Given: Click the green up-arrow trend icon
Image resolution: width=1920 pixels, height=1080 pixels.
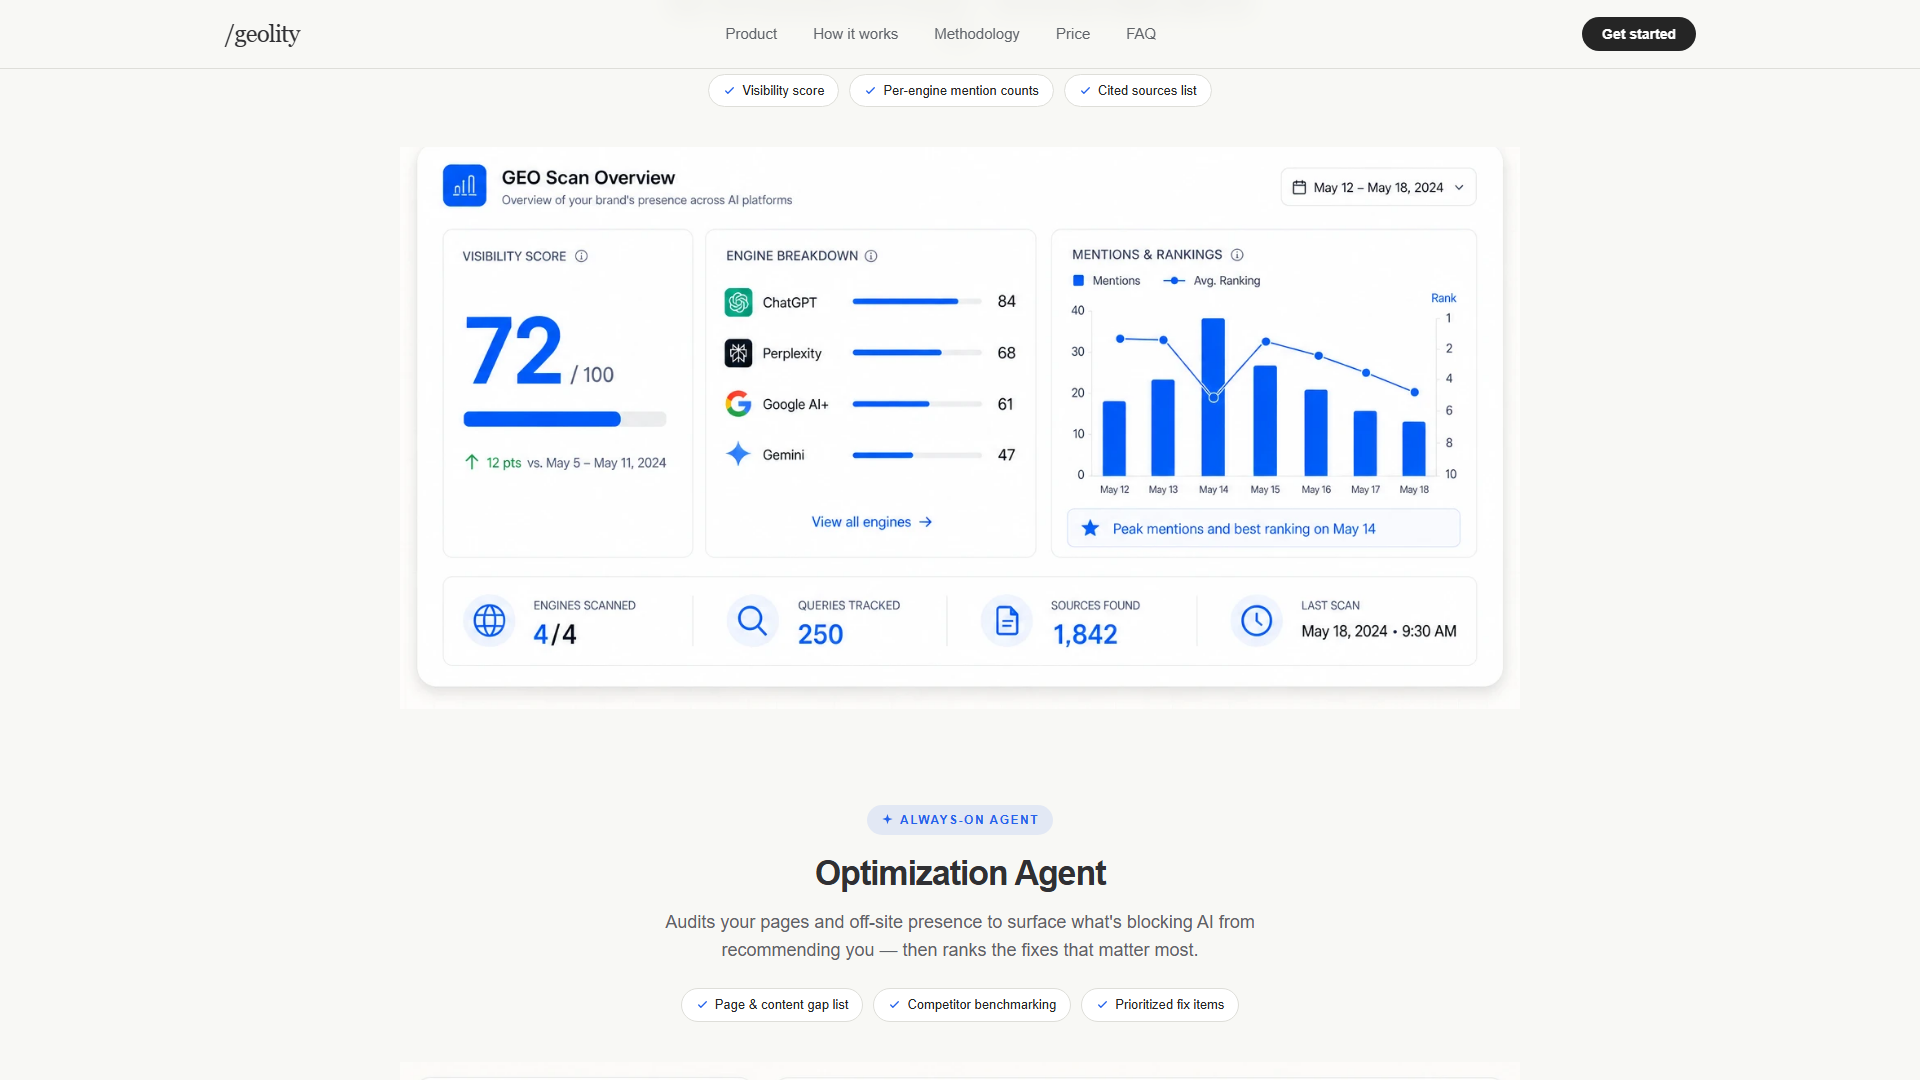Looking at the screenshot, I should [x=472, y=462].
